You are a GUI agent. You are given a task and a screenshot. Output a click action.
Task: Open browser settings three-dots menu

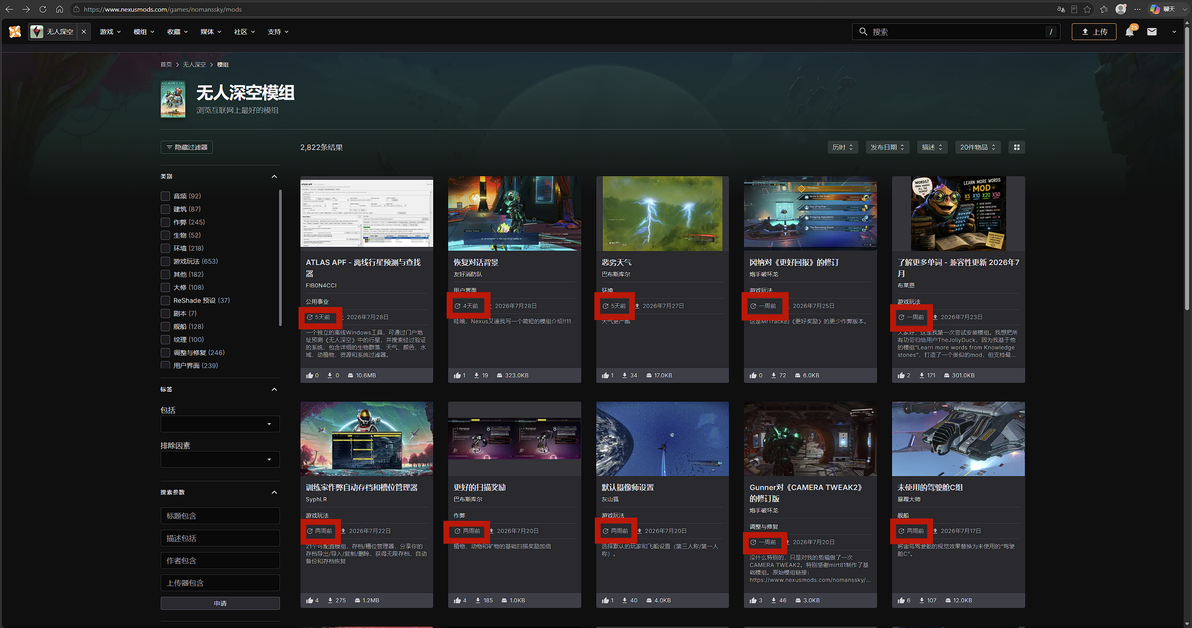[1137, 9]
